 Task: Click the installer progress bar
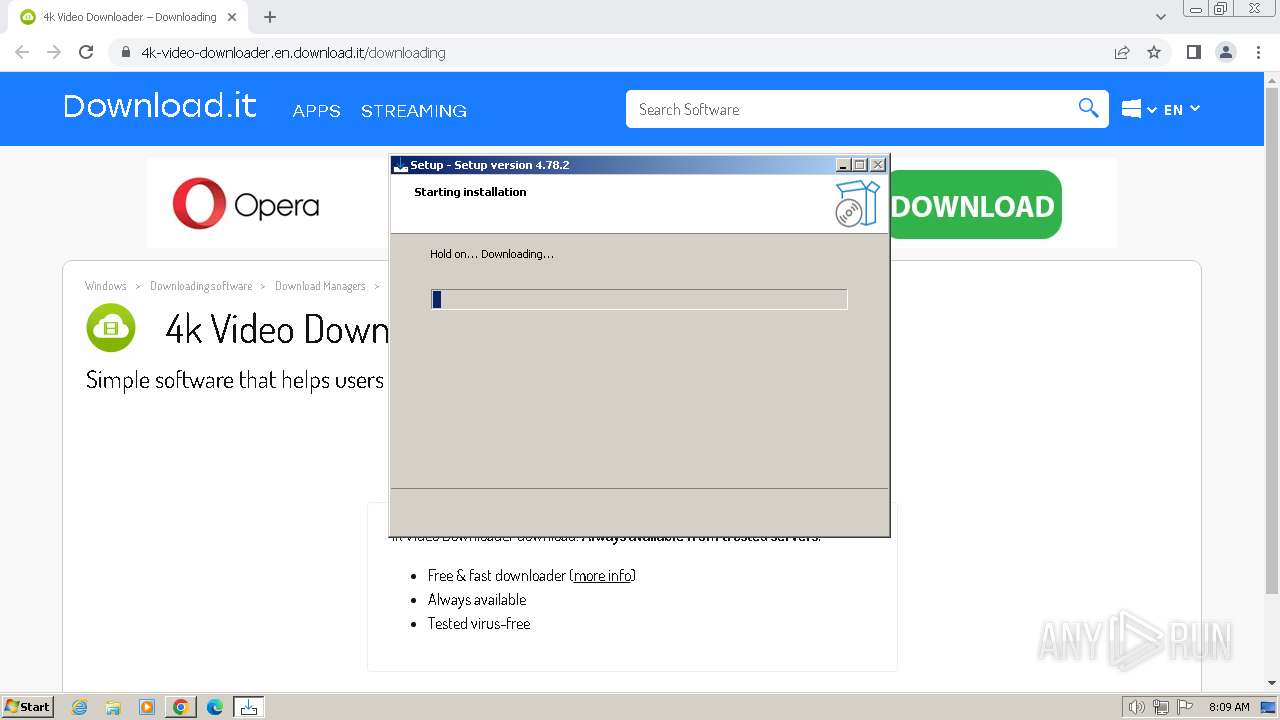tap(639, 299)
